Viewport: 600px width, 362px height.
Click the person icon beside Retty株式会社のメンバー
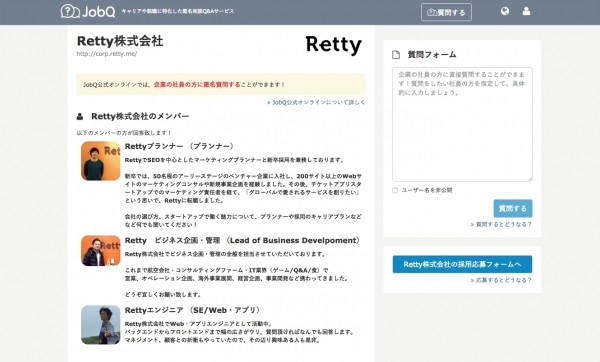coord(80,116)
